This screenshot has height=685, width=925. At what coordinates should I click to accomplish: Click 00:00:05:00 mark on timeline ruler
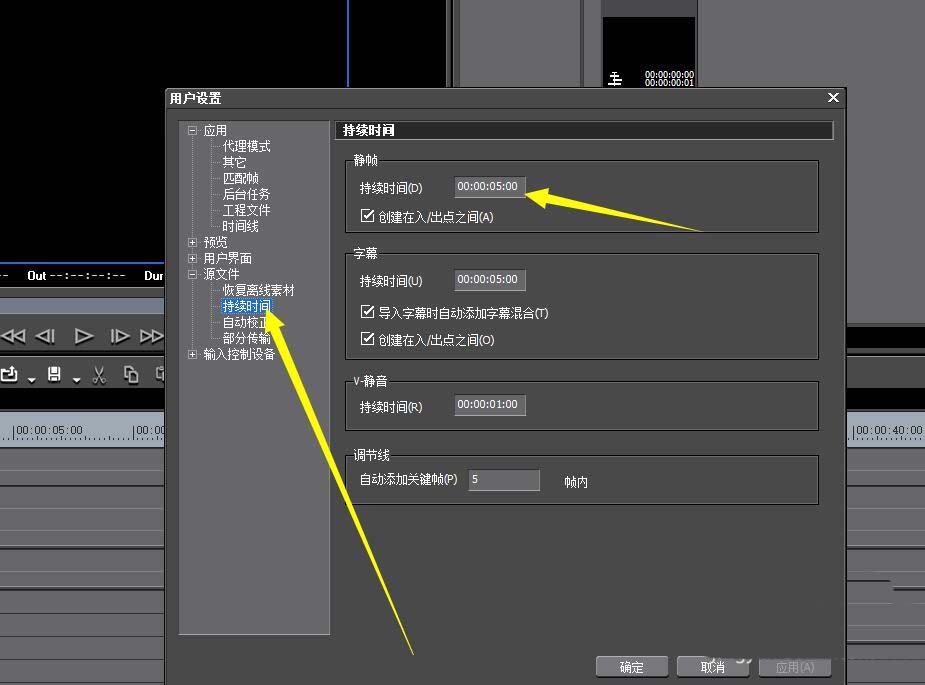49,431
